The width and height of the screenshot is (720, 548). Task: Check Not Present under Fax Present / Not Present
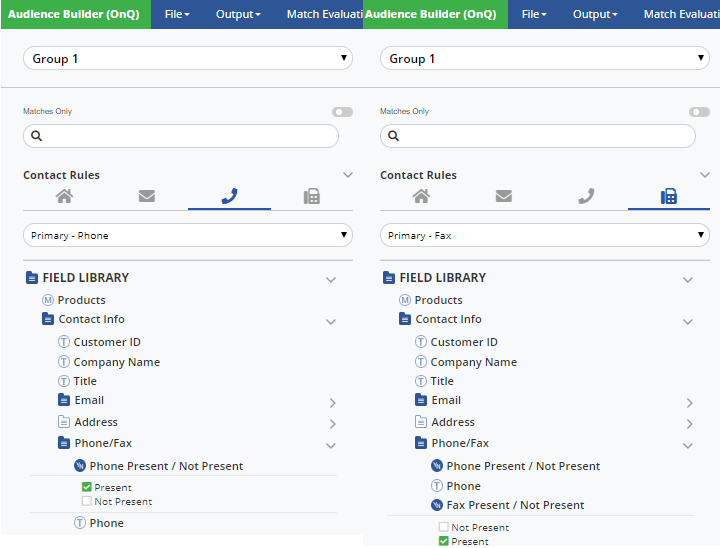[x=444, y=527]
